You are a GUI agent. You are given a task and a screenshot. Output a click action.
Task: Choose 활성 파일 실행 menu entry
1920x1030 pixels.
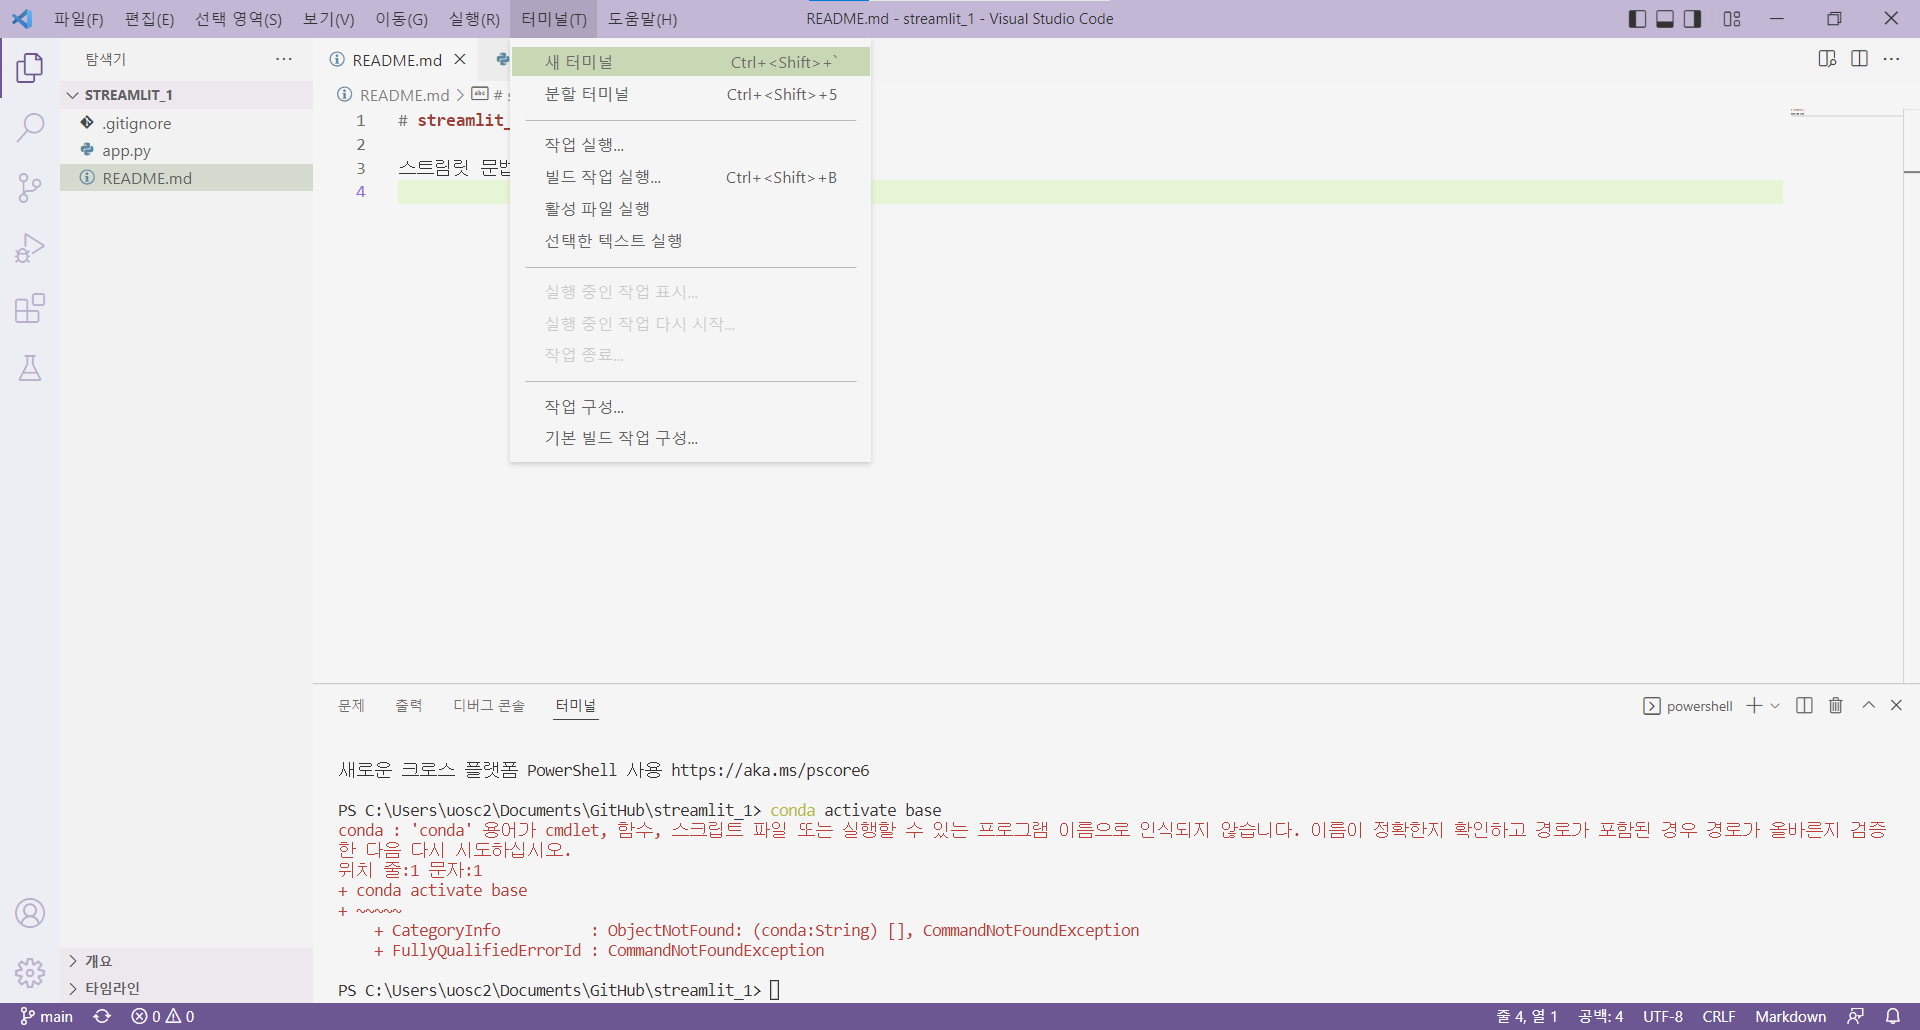(690, 209)
